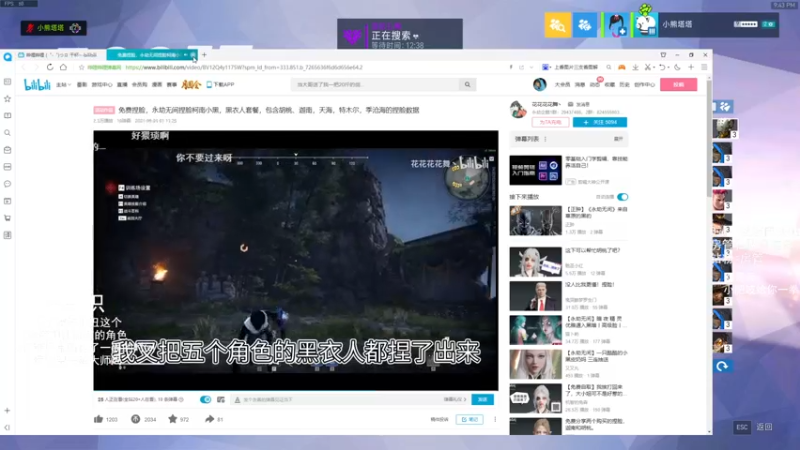800x450 pixels.
Task: Click the more options dots below video
Action: pyautogui.click(x=495, y=419)
